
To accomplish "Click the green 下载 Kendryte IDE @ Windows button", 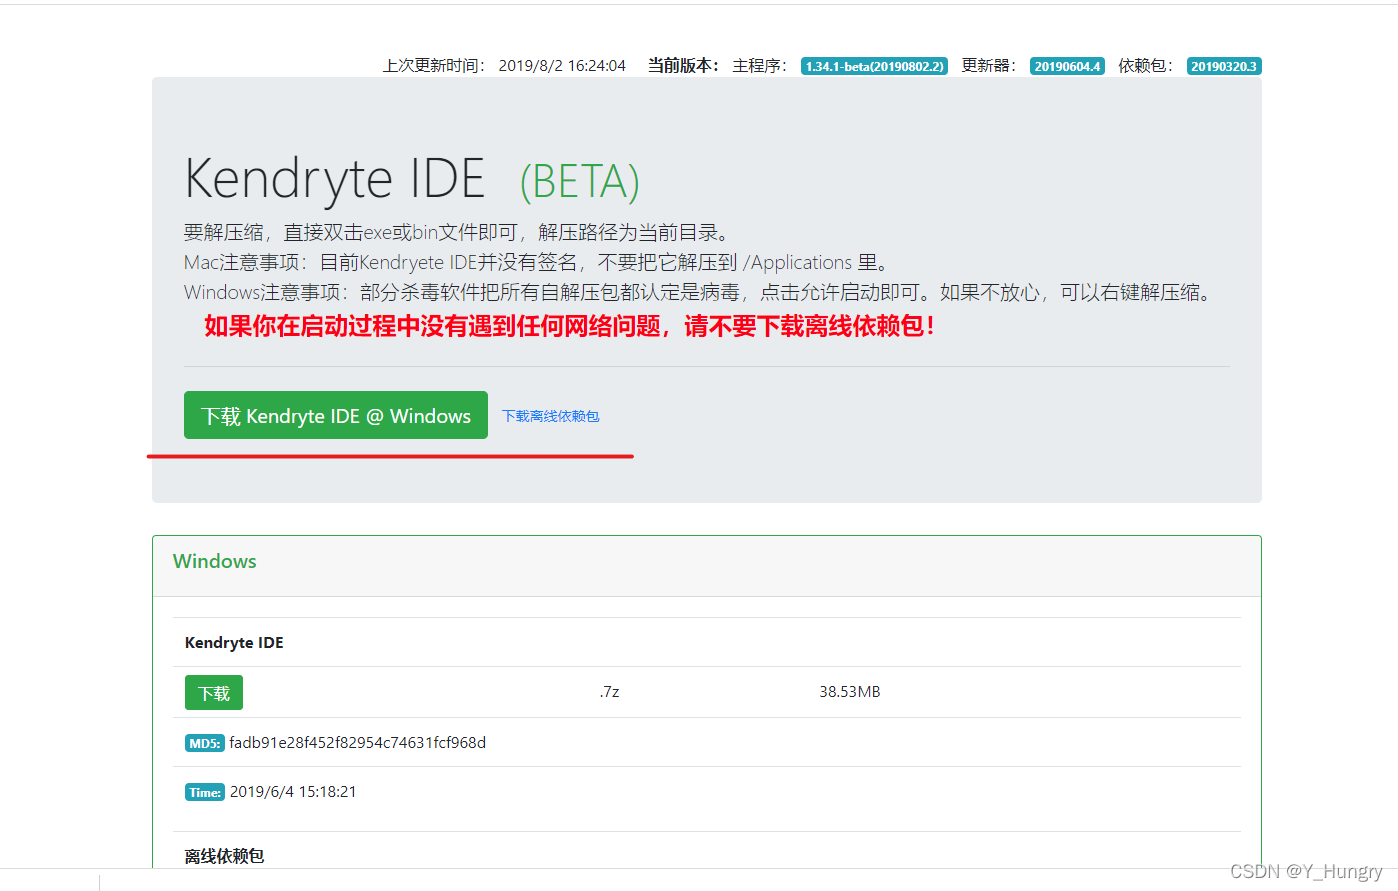I will 335,415.
